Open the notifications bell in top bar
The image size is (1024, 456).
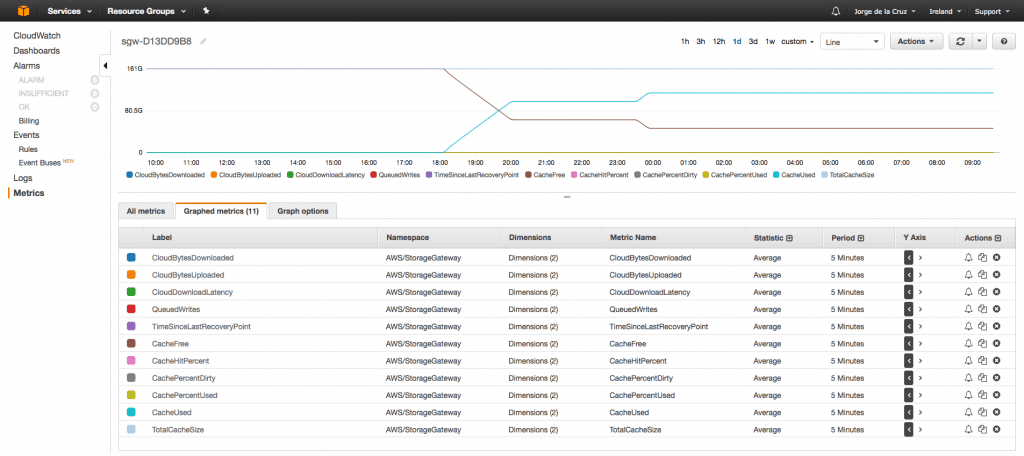(835, 11)
